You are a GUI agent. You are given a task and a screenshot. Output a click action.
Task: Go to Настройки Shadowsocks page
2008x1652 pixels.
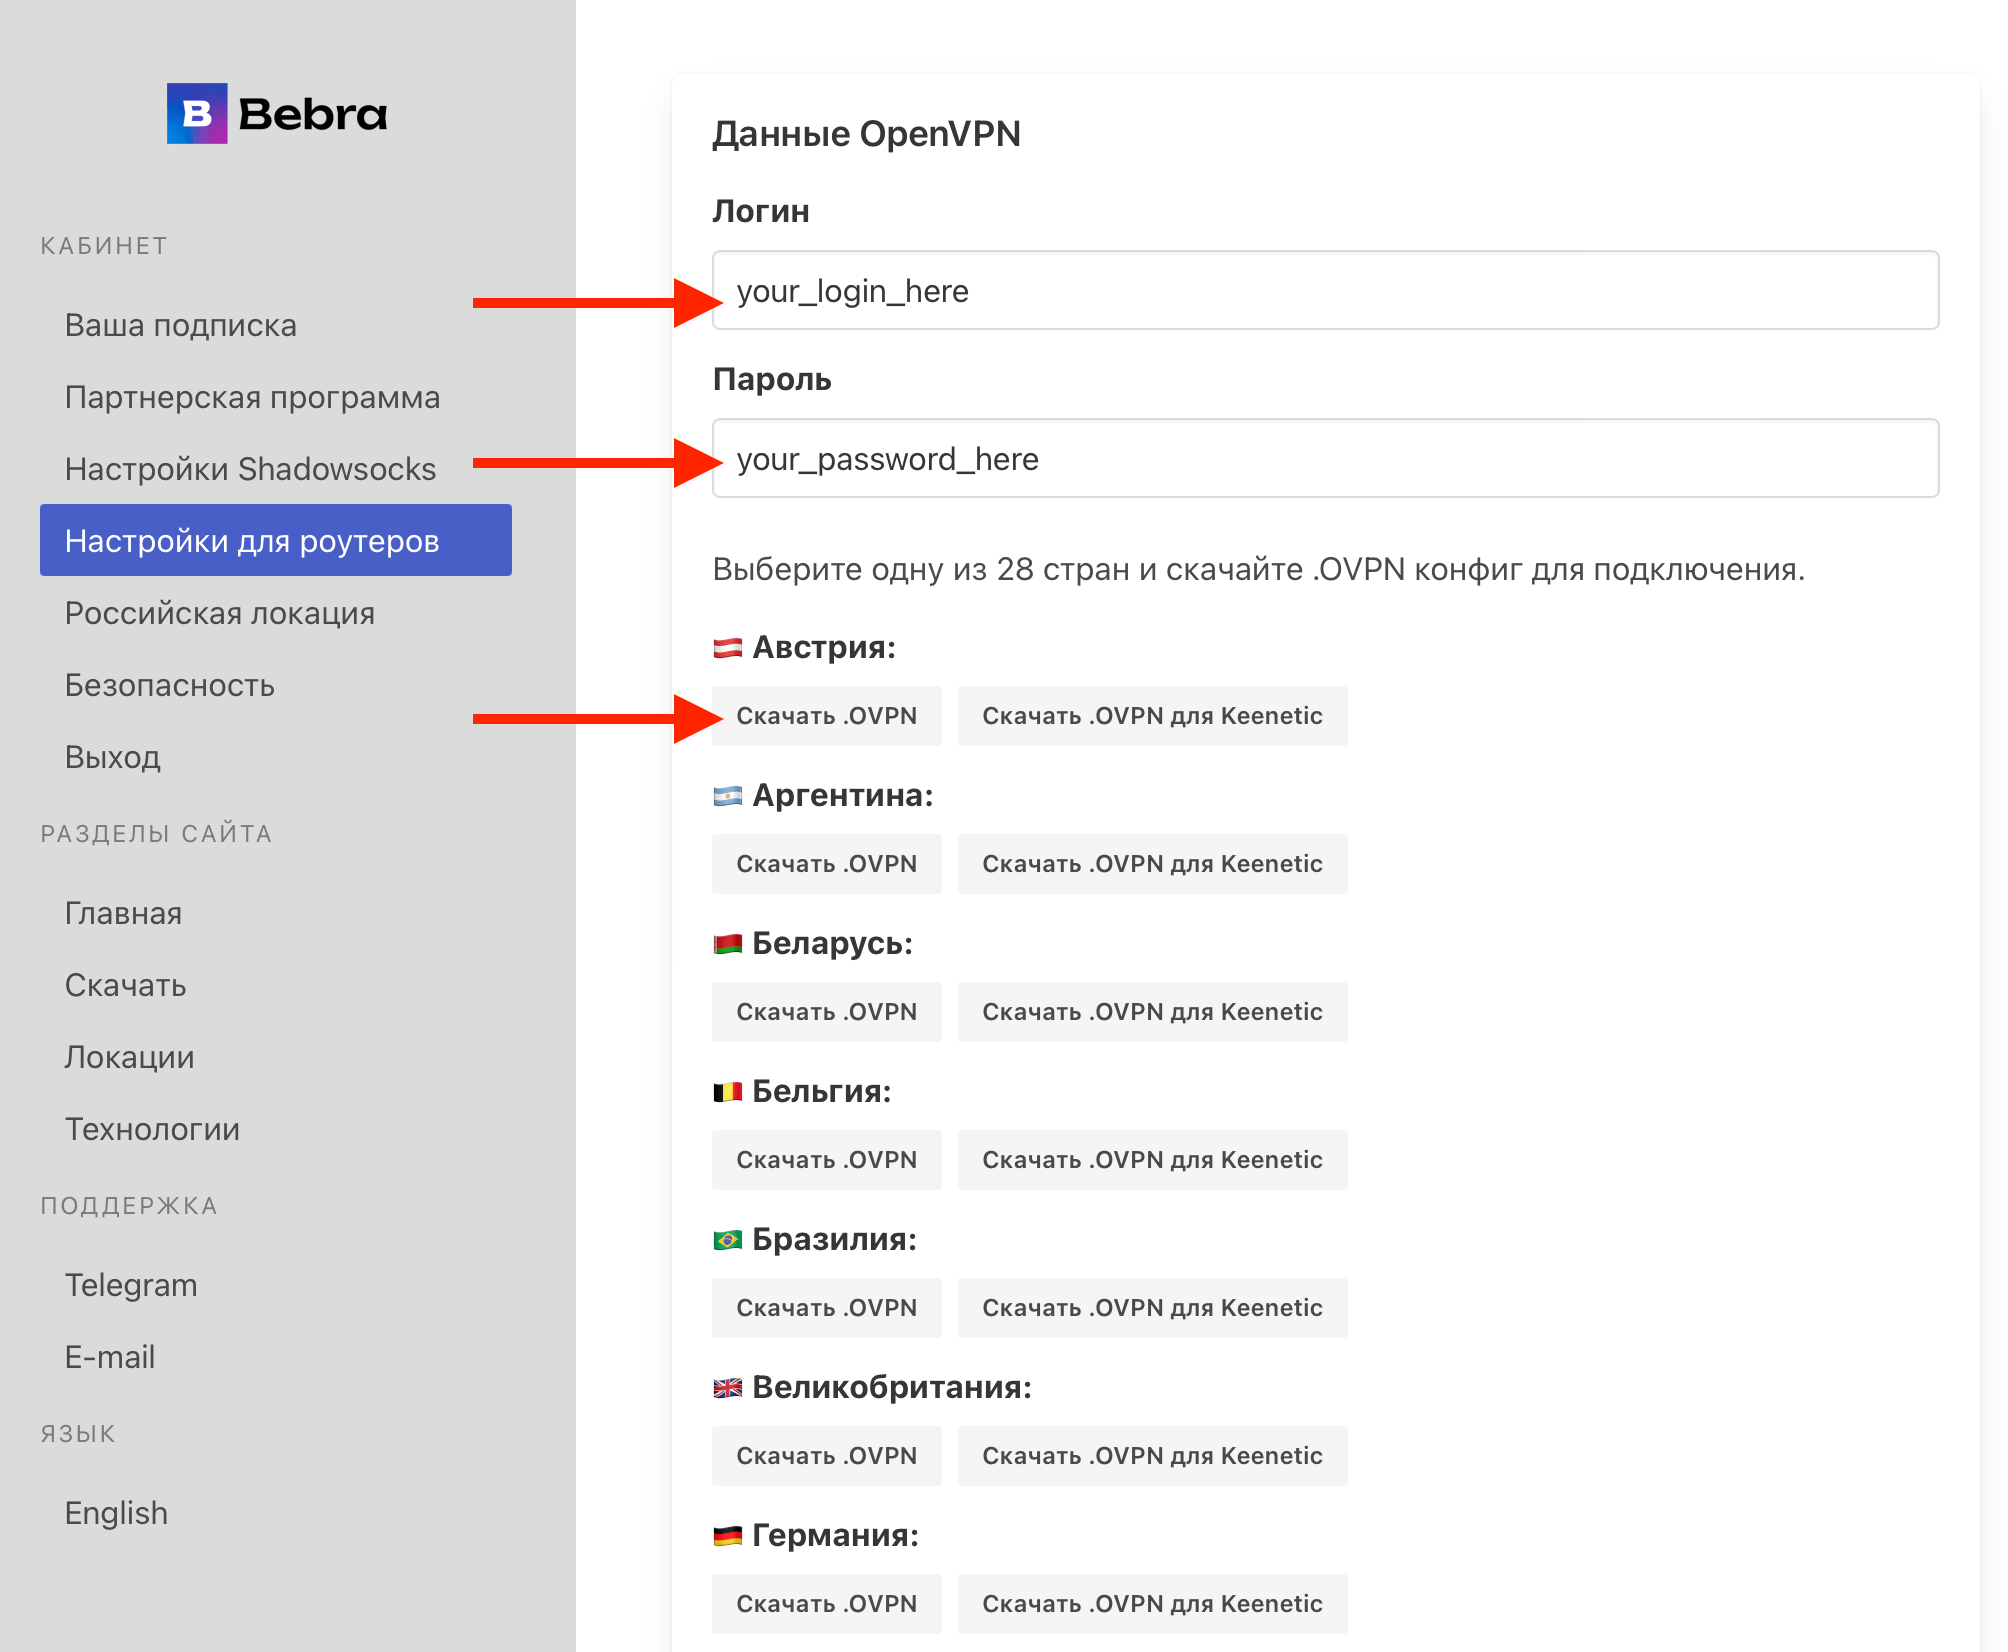[x=250, y=469]
